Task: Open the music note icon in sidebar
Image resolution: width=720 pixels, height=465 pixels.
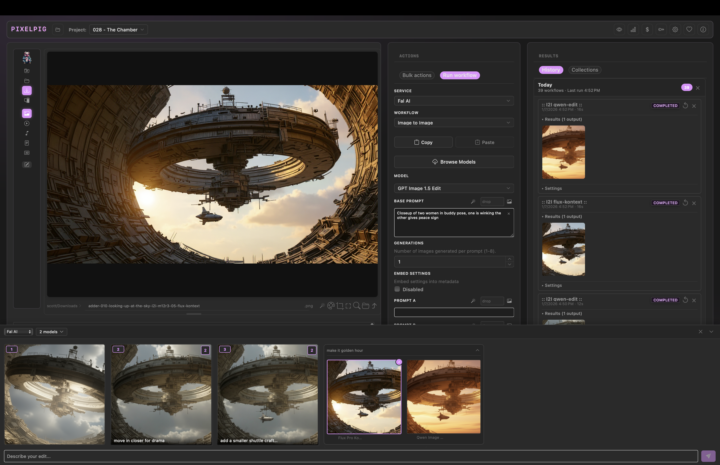Action: tap(27, 133)
